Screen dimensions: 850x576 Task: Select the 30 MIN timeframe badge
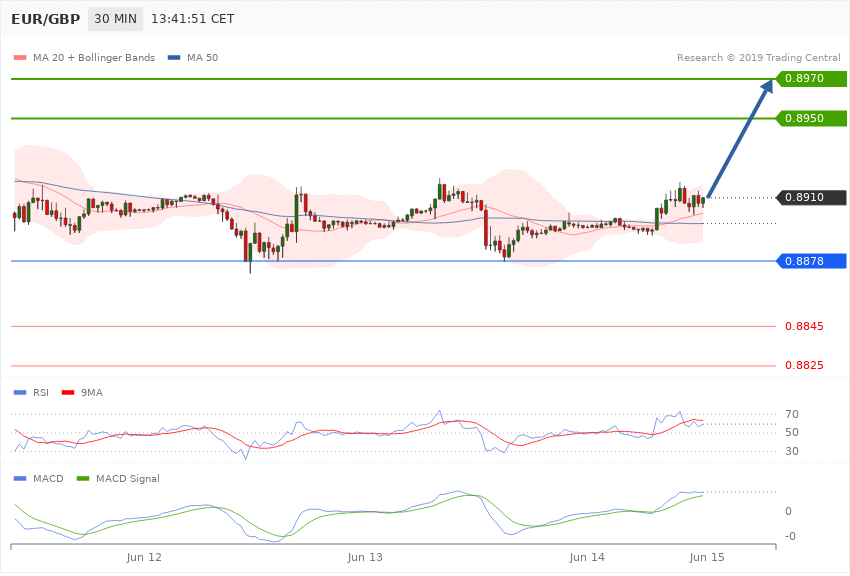(x=115, y=19)
